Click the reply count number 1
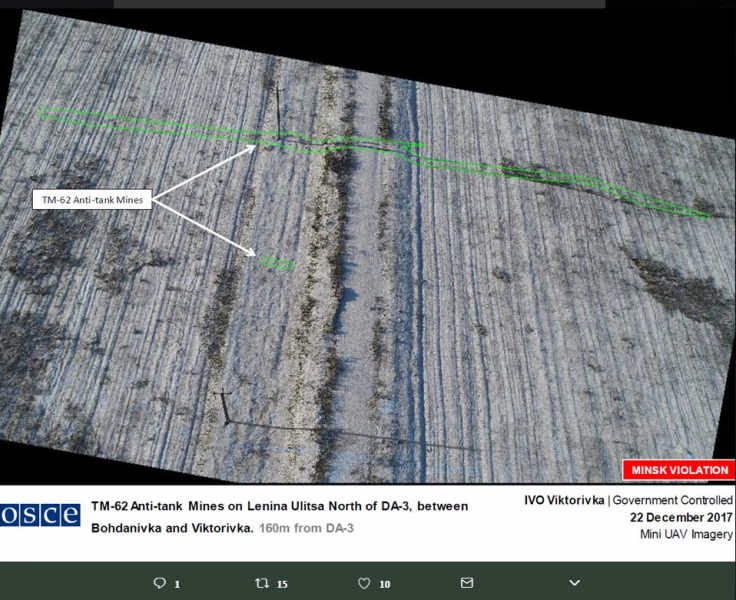This screenshot has width=736, height=600. point(177,584)
